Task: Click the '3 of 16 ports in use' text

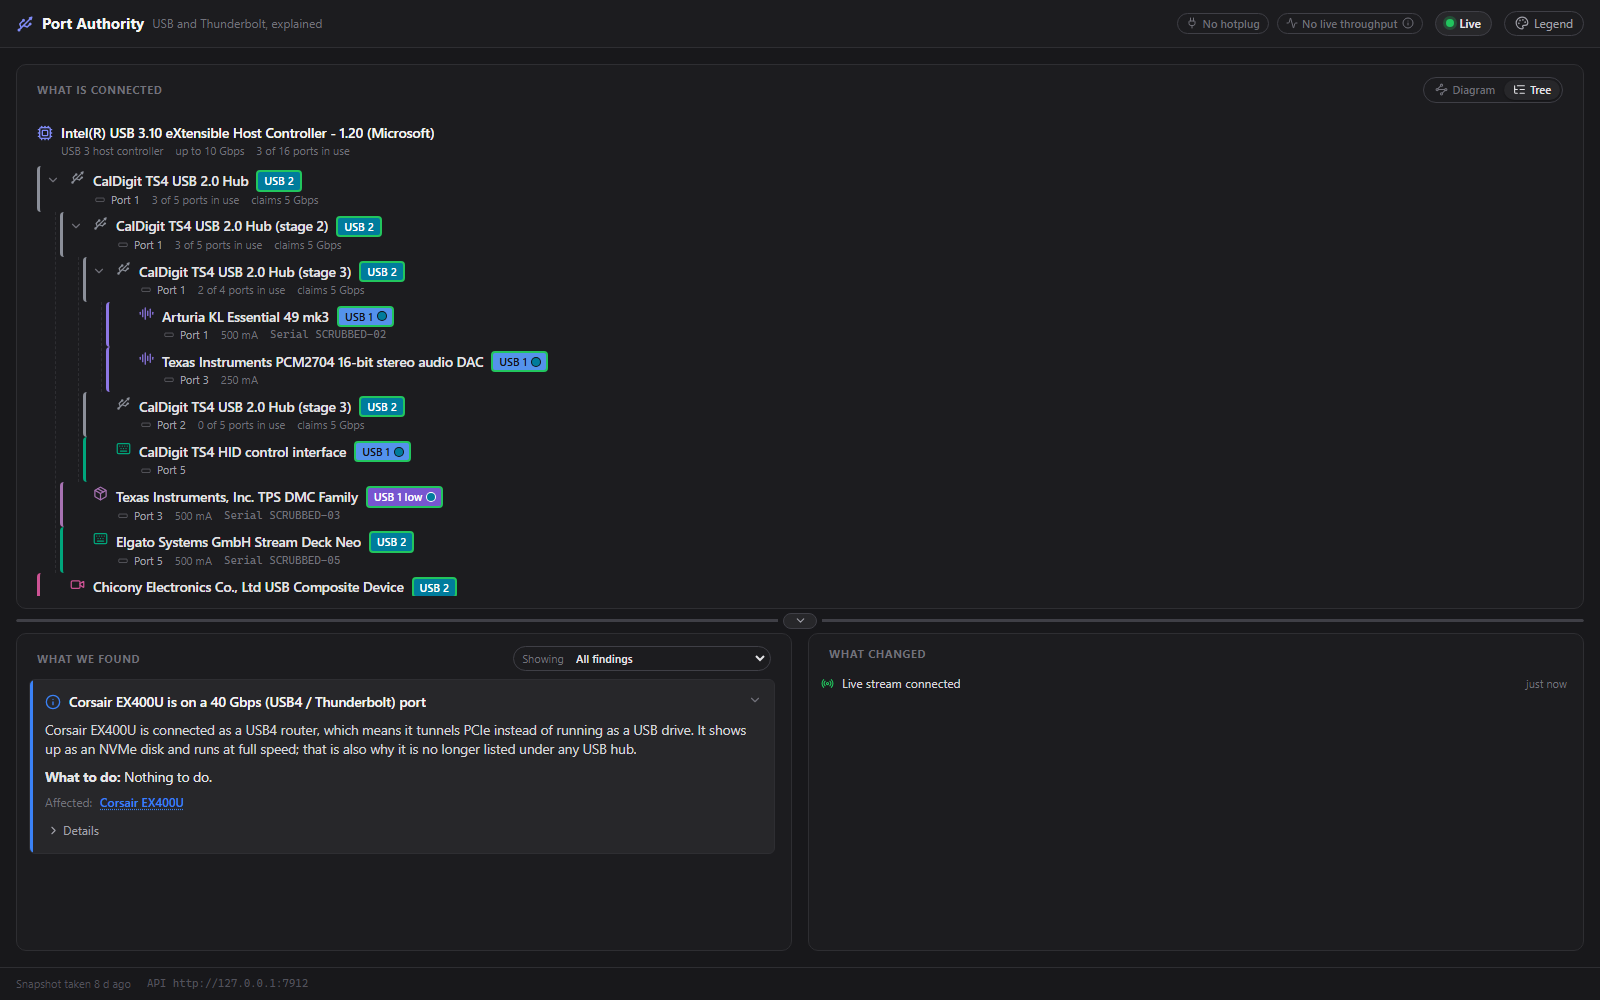Action: (x=303, y=152)
